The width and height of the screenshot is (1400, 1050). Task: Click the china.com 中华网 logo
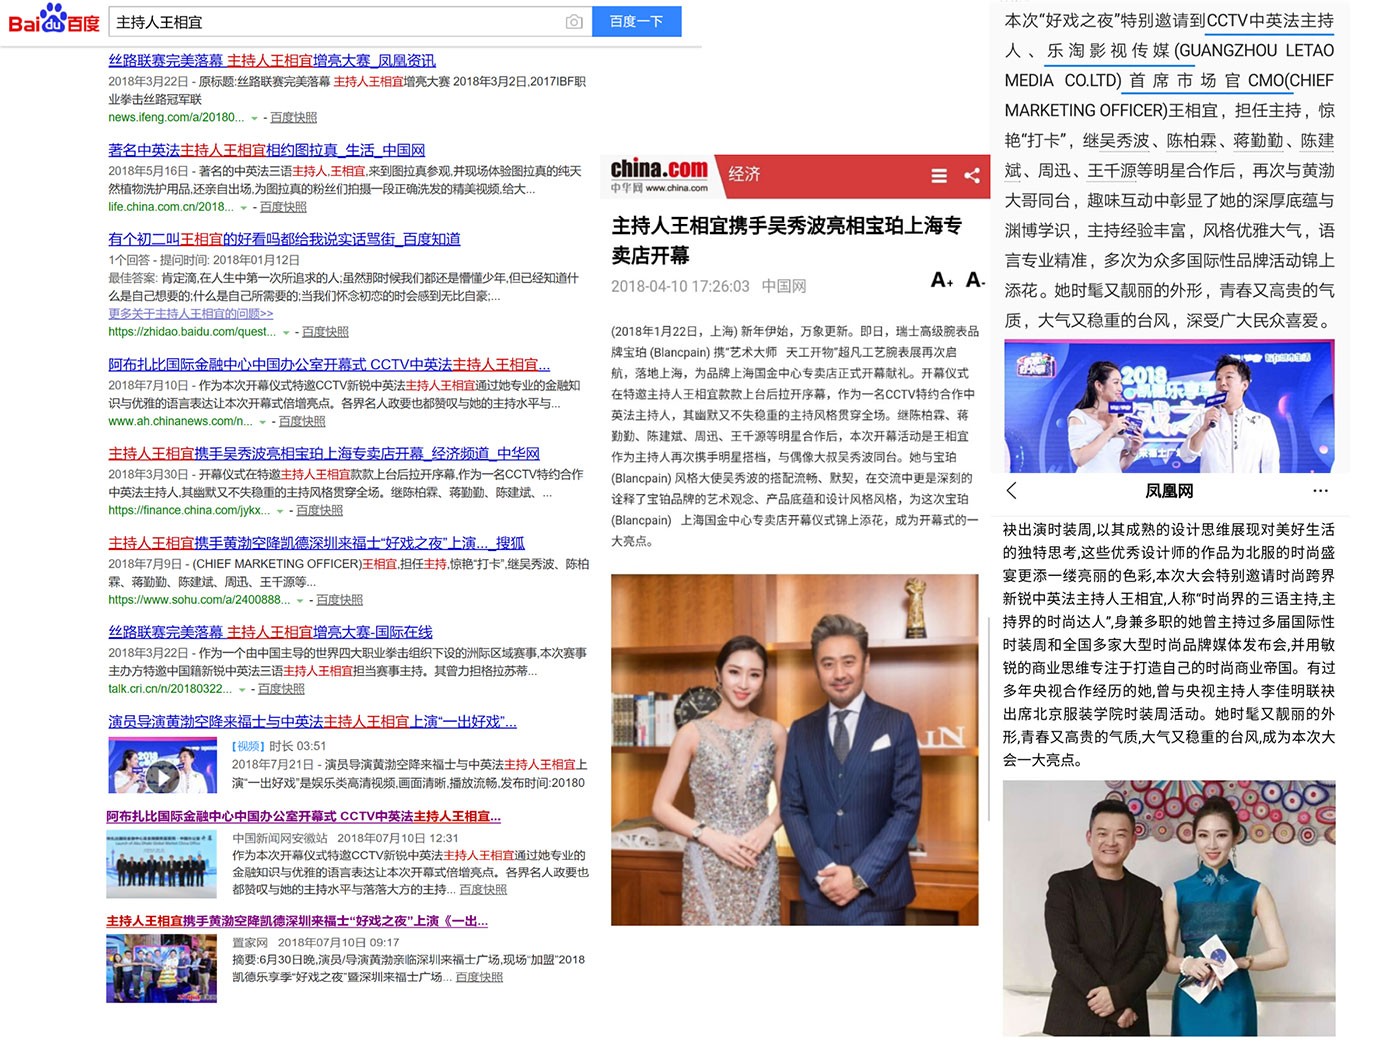(x=659, y=175)
